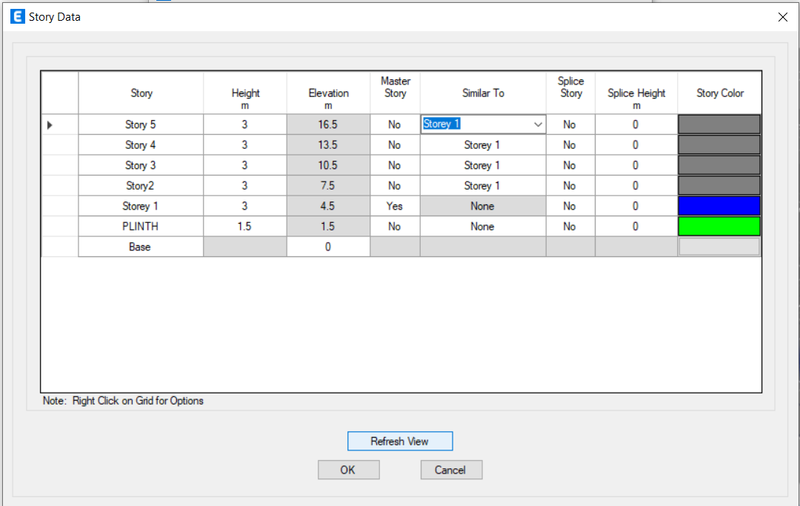Select the Story 3 name cell

click(x=141, y=165)
